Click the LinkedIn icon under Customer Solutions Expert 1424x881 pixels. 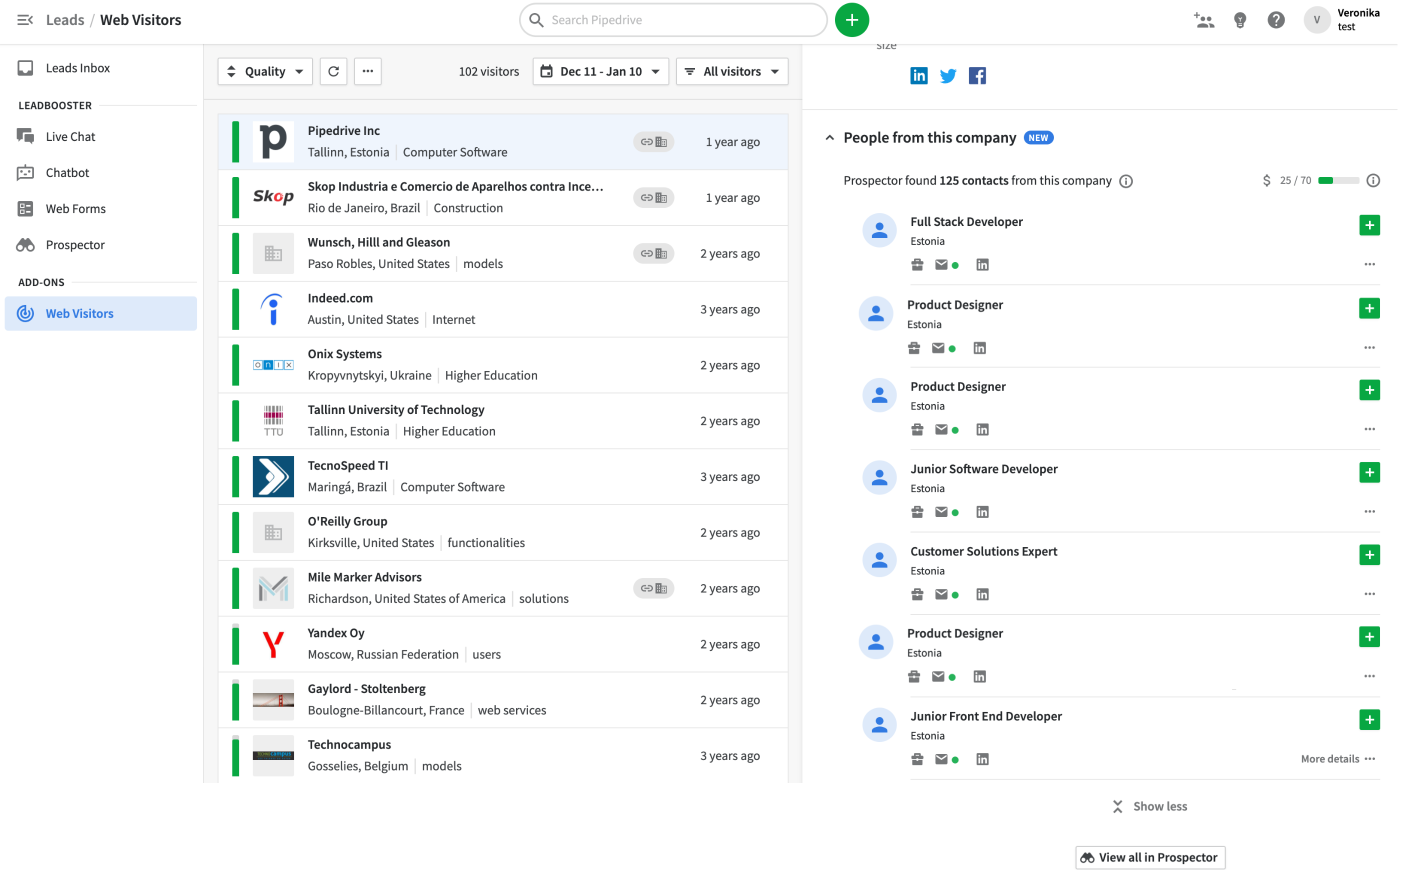click(982, 595)
